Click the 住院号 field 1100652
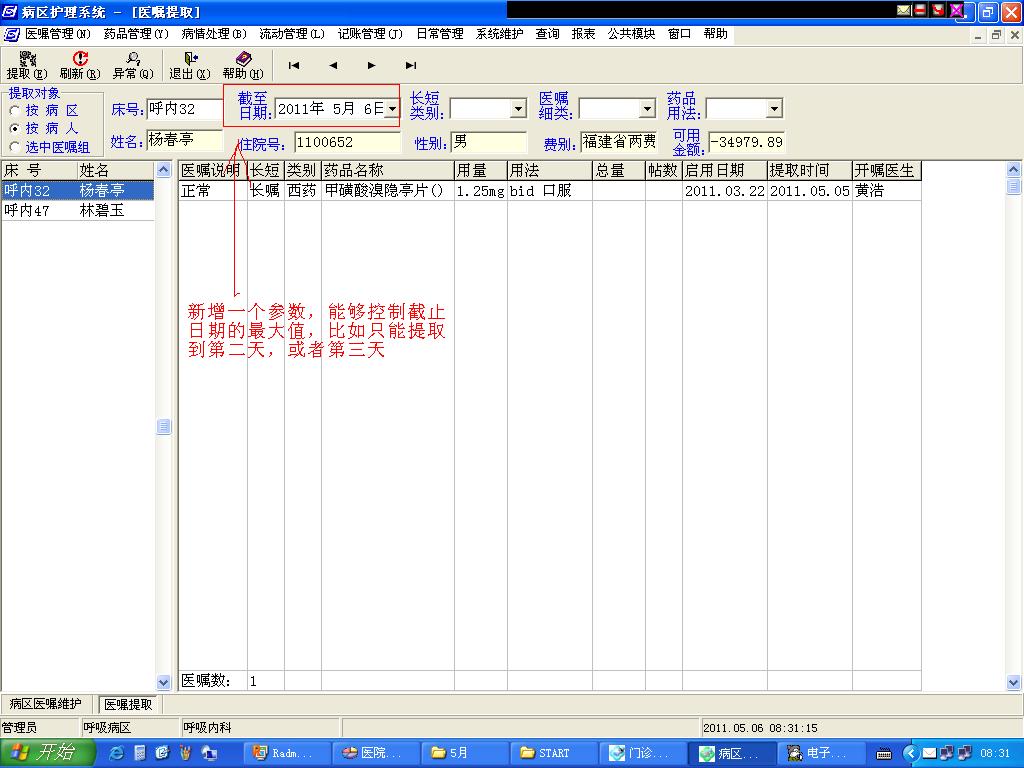 [347, 142]
